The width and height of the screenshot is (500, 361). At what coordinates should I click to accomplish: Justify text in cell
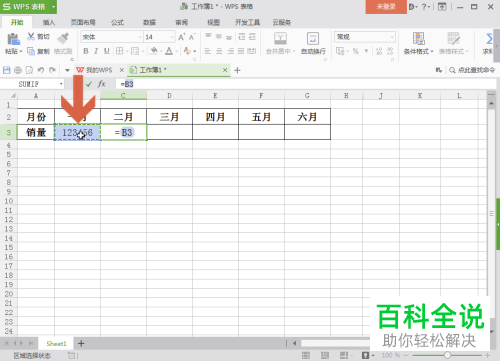241,51
